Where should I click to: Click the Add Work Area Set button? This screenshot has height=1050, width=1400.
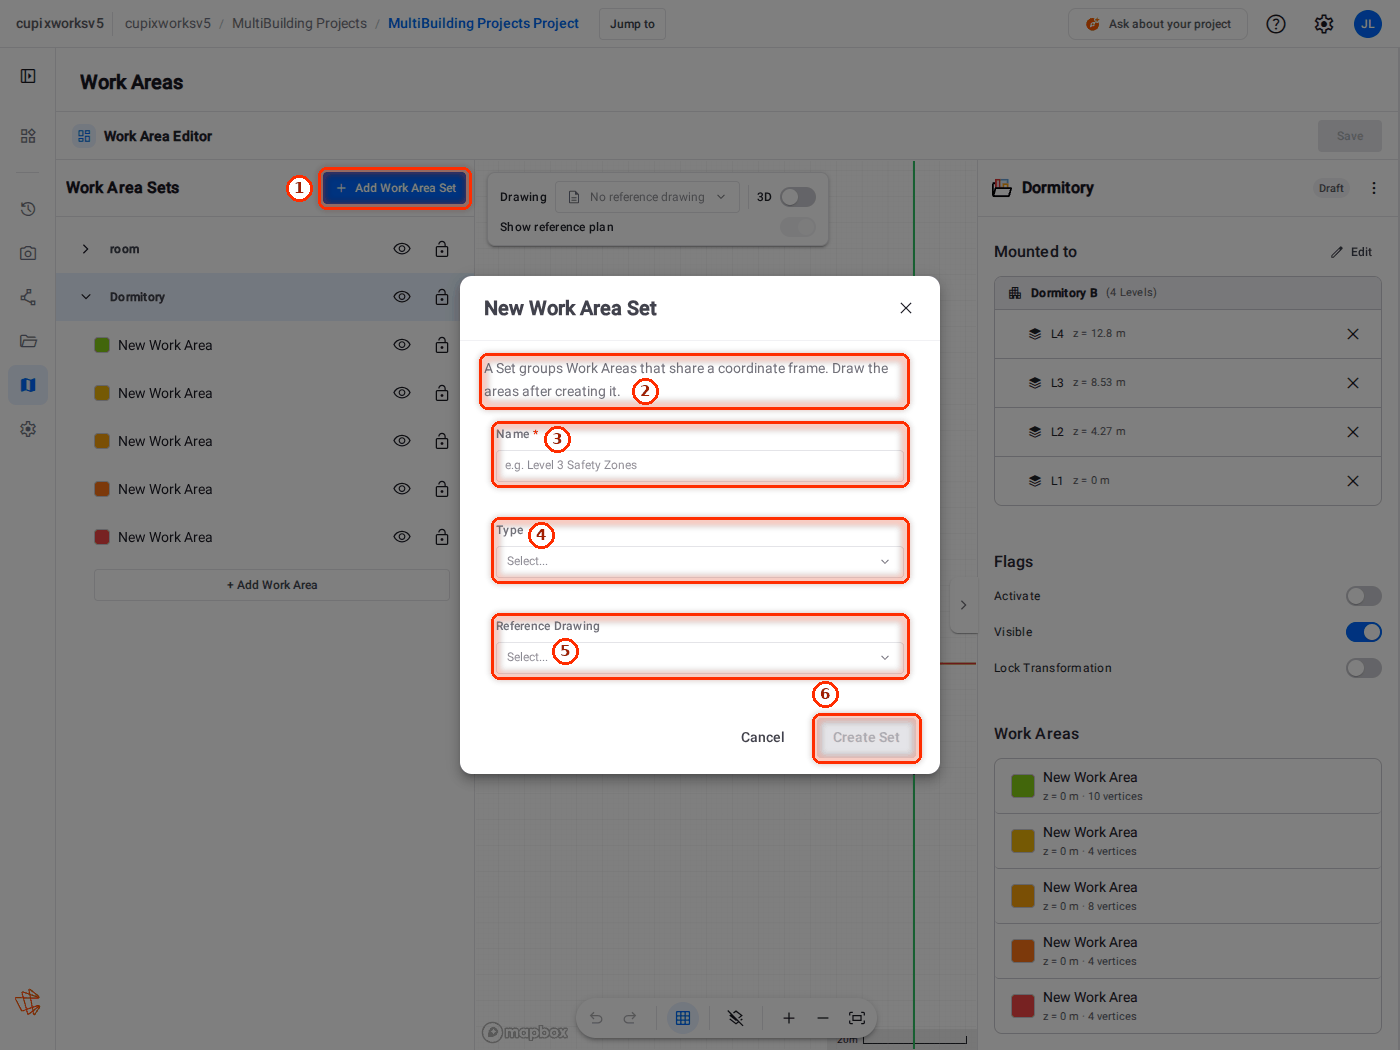point(396,188)
